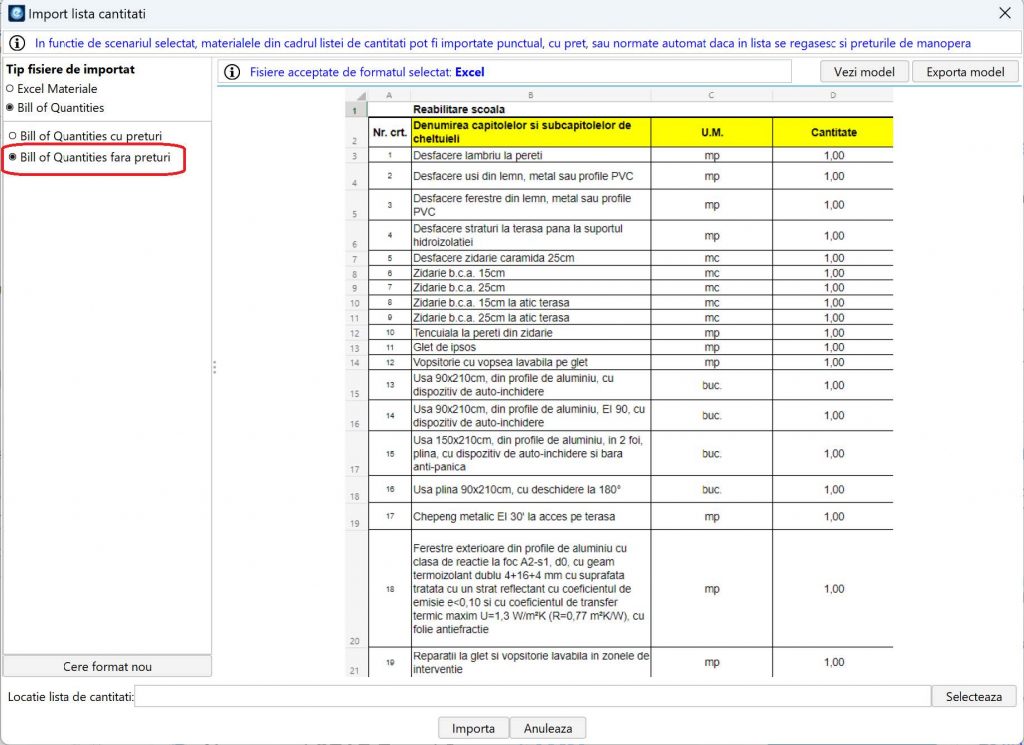Click 'Usa 150x210cm, din profile de aluminiu' text
The height and width of the screenshot is (745, 1024).
pyautogui.click(x=528, y=453)
